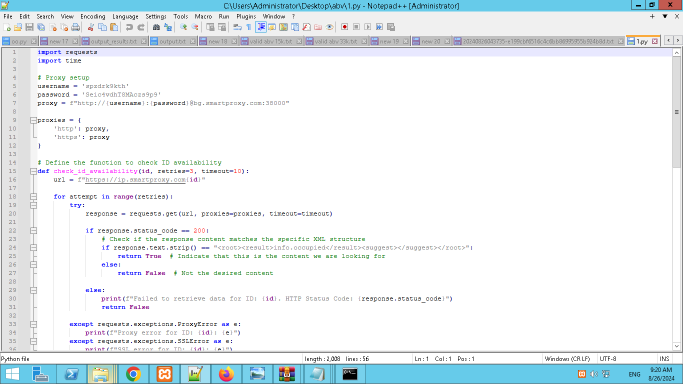Toggle synchronize horizontal scrolling icon

222,27
